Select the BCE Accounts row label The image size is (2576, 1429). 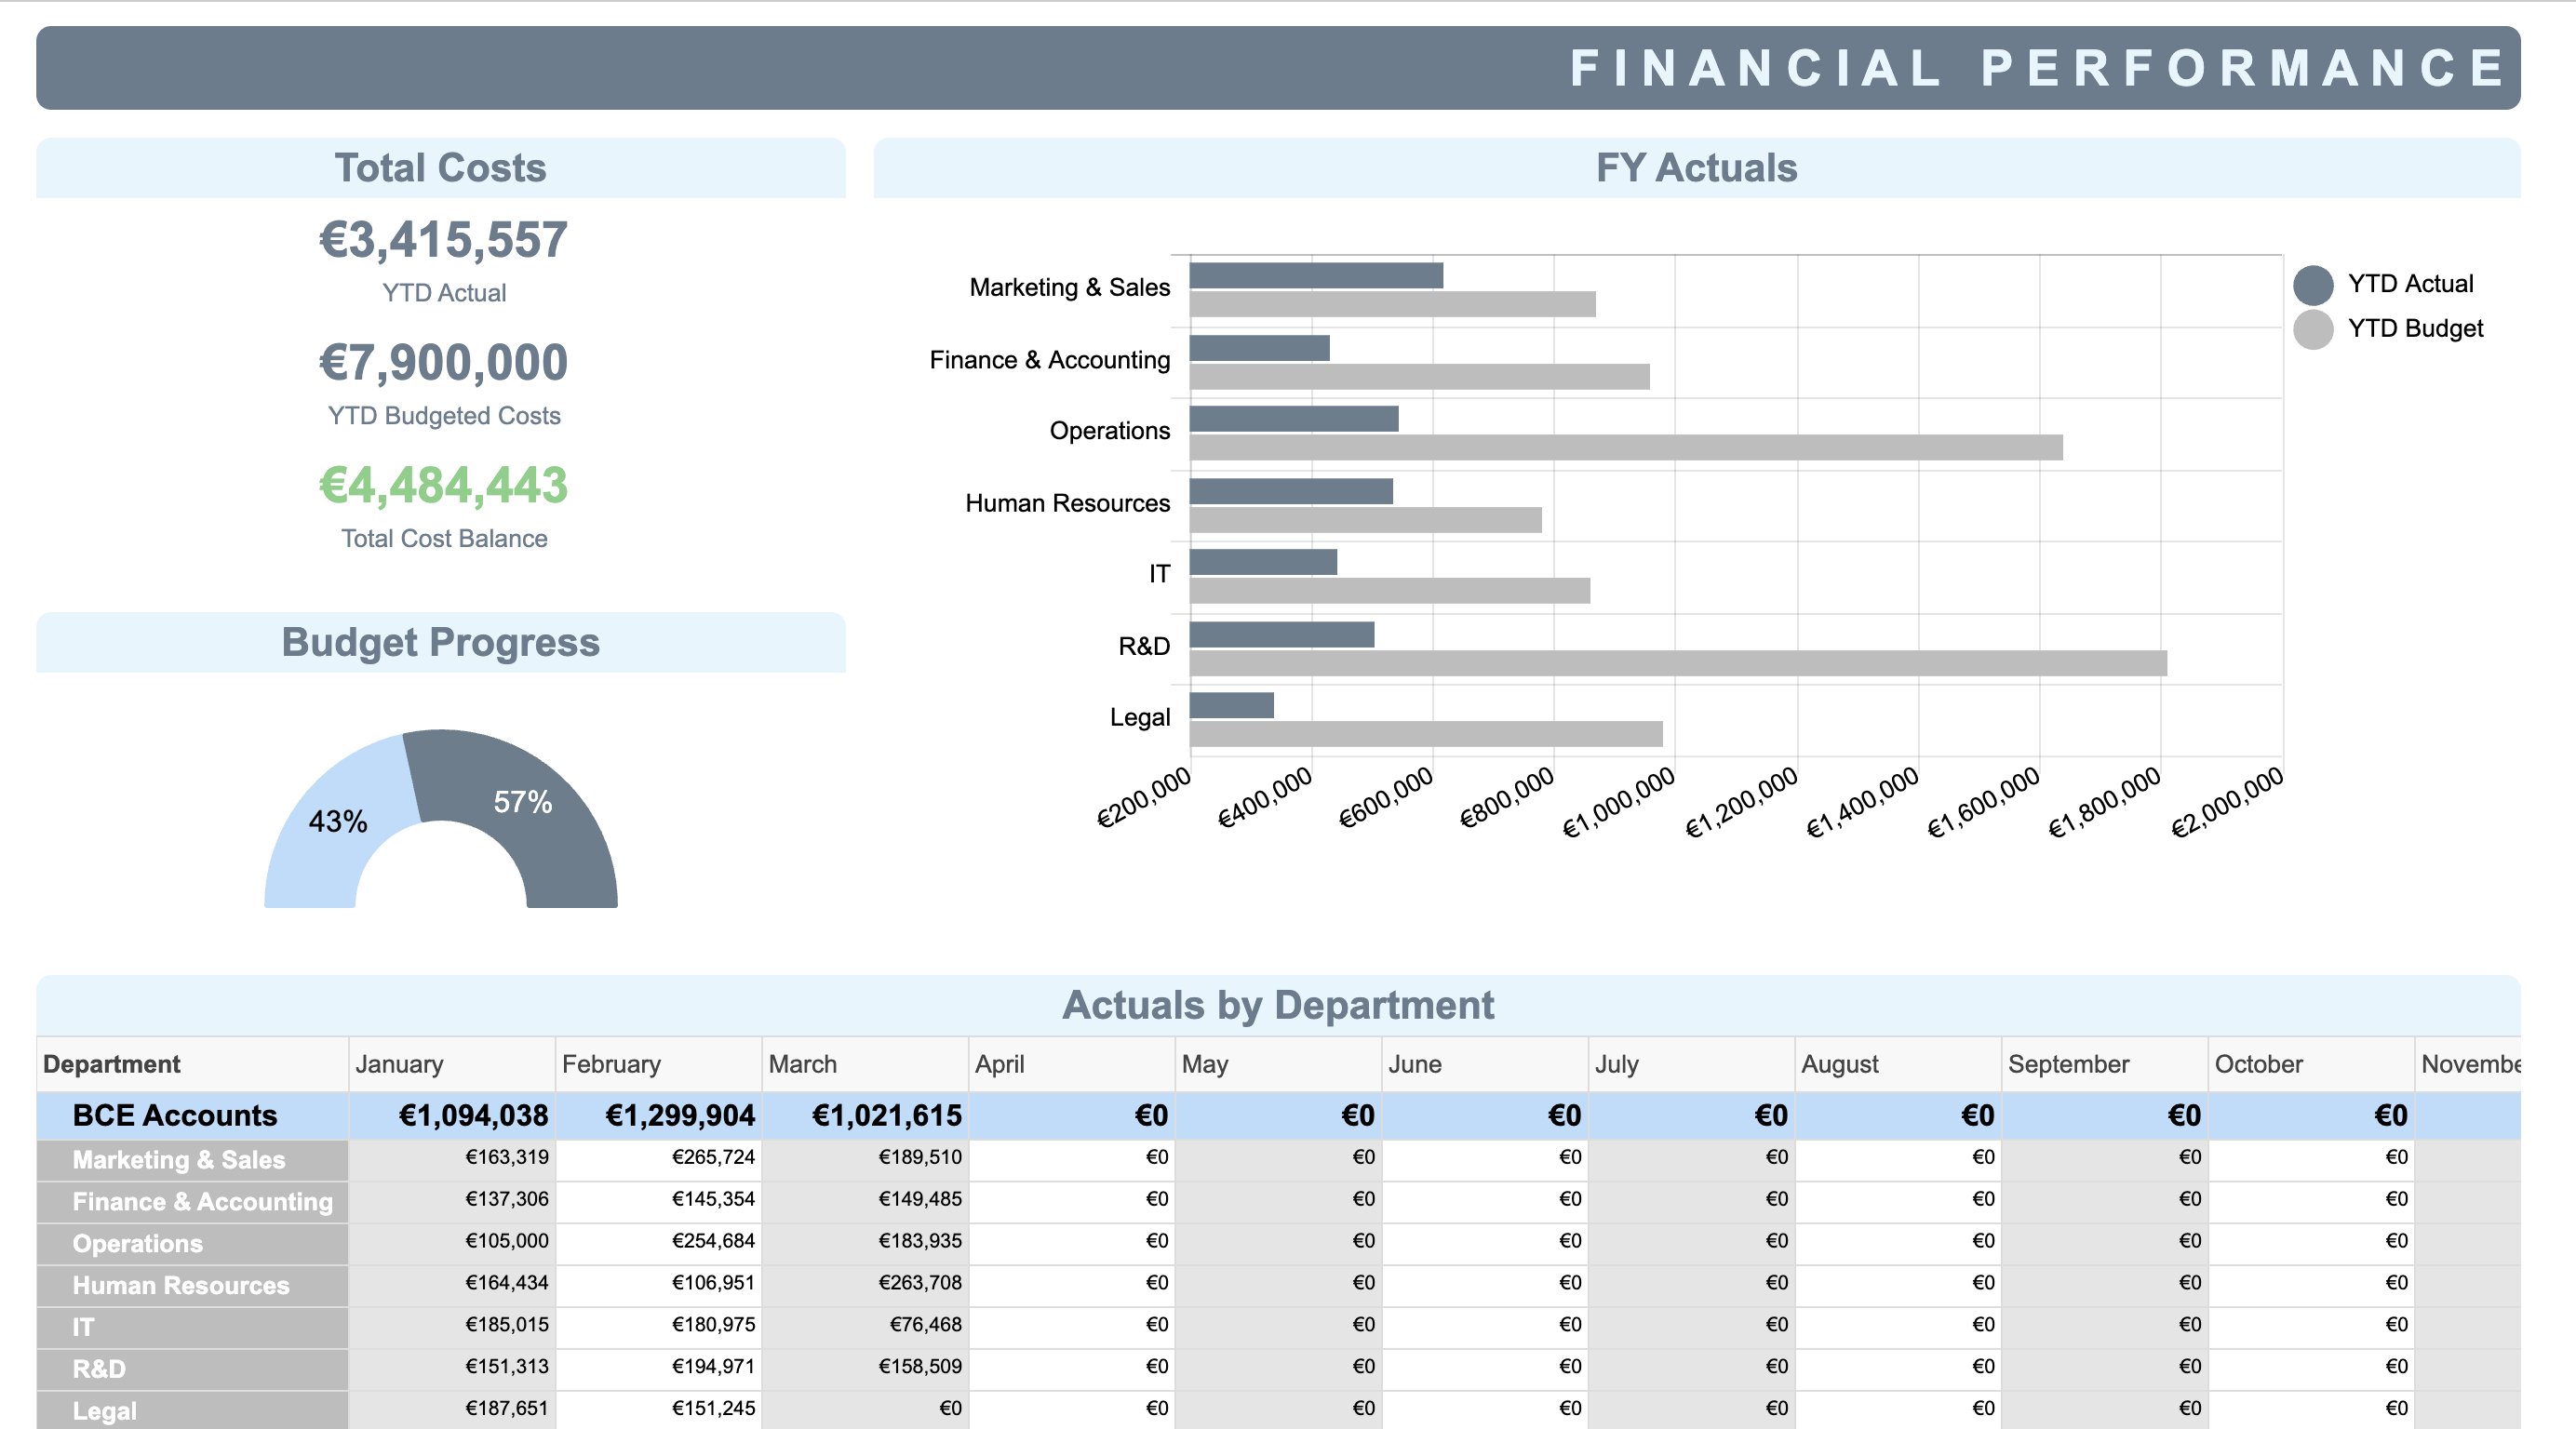pyautogui.click(x=175, y=1115)
